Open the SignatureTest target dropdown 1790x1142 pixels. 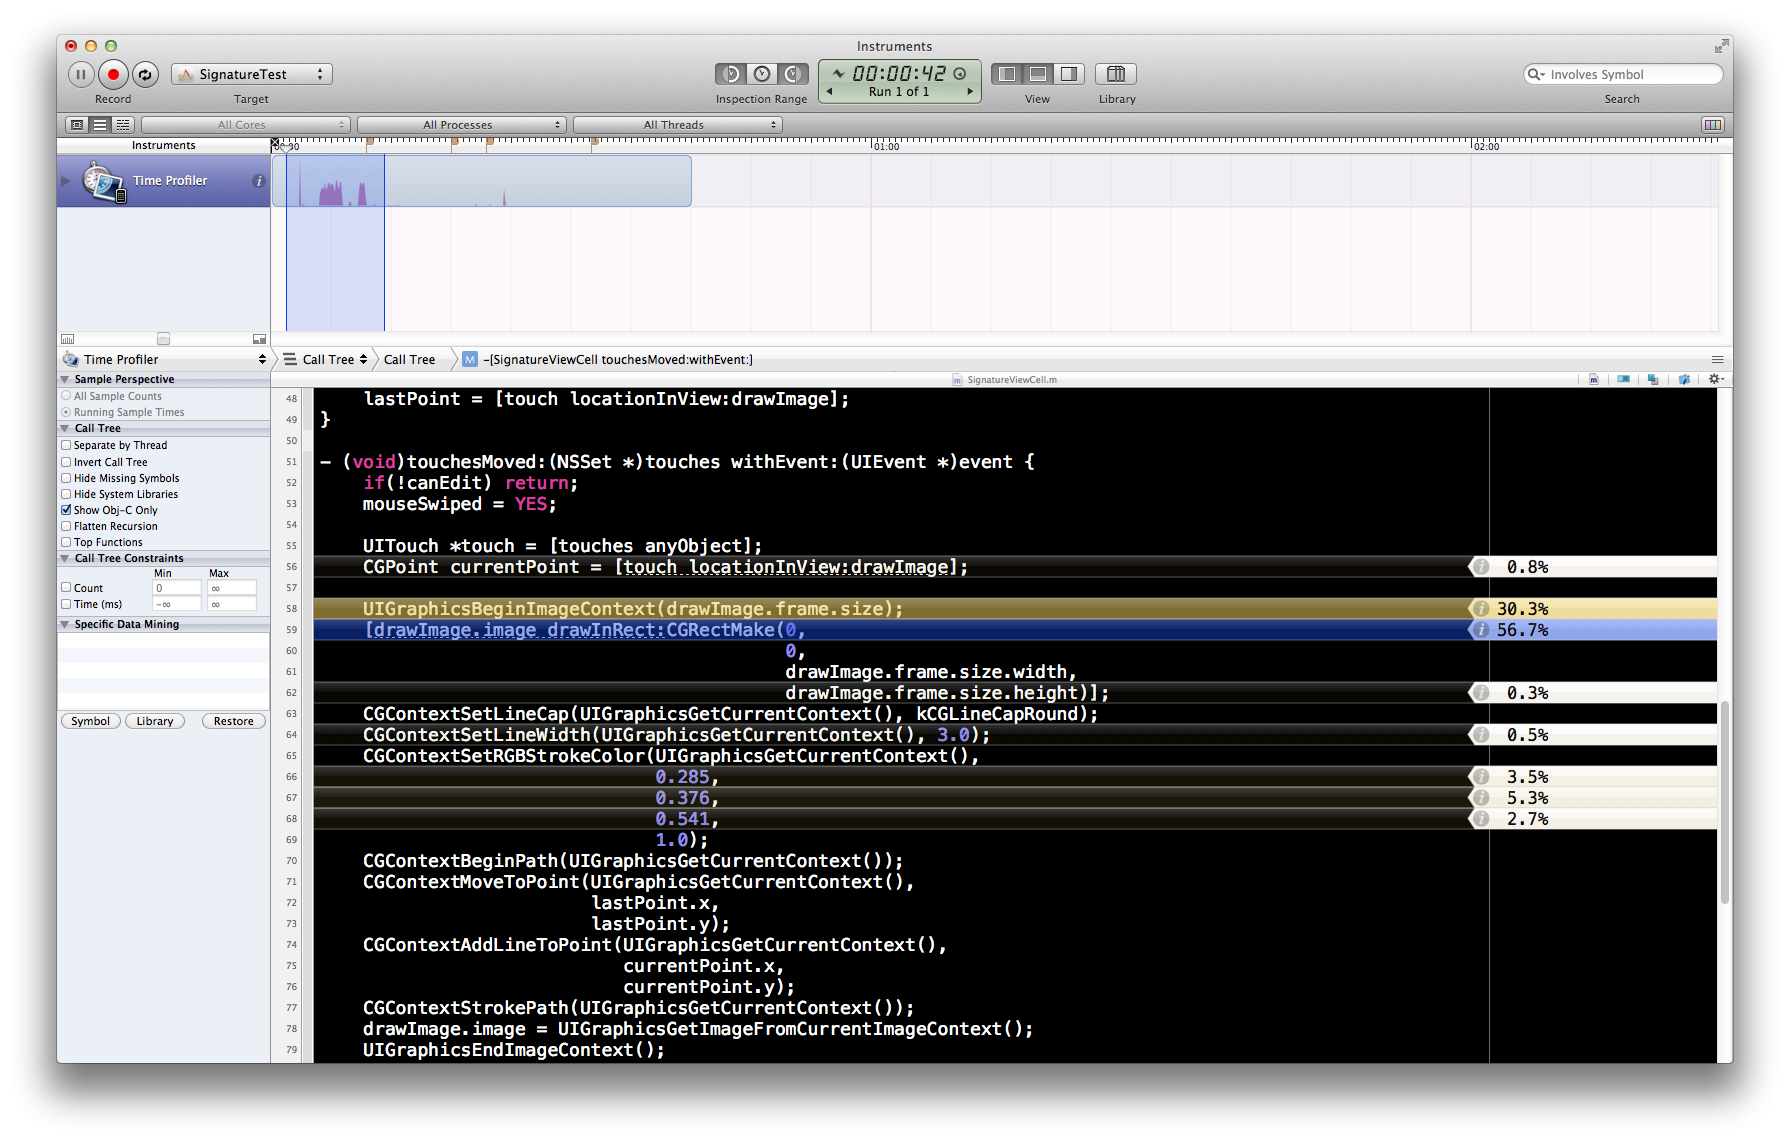pos(252,74)
